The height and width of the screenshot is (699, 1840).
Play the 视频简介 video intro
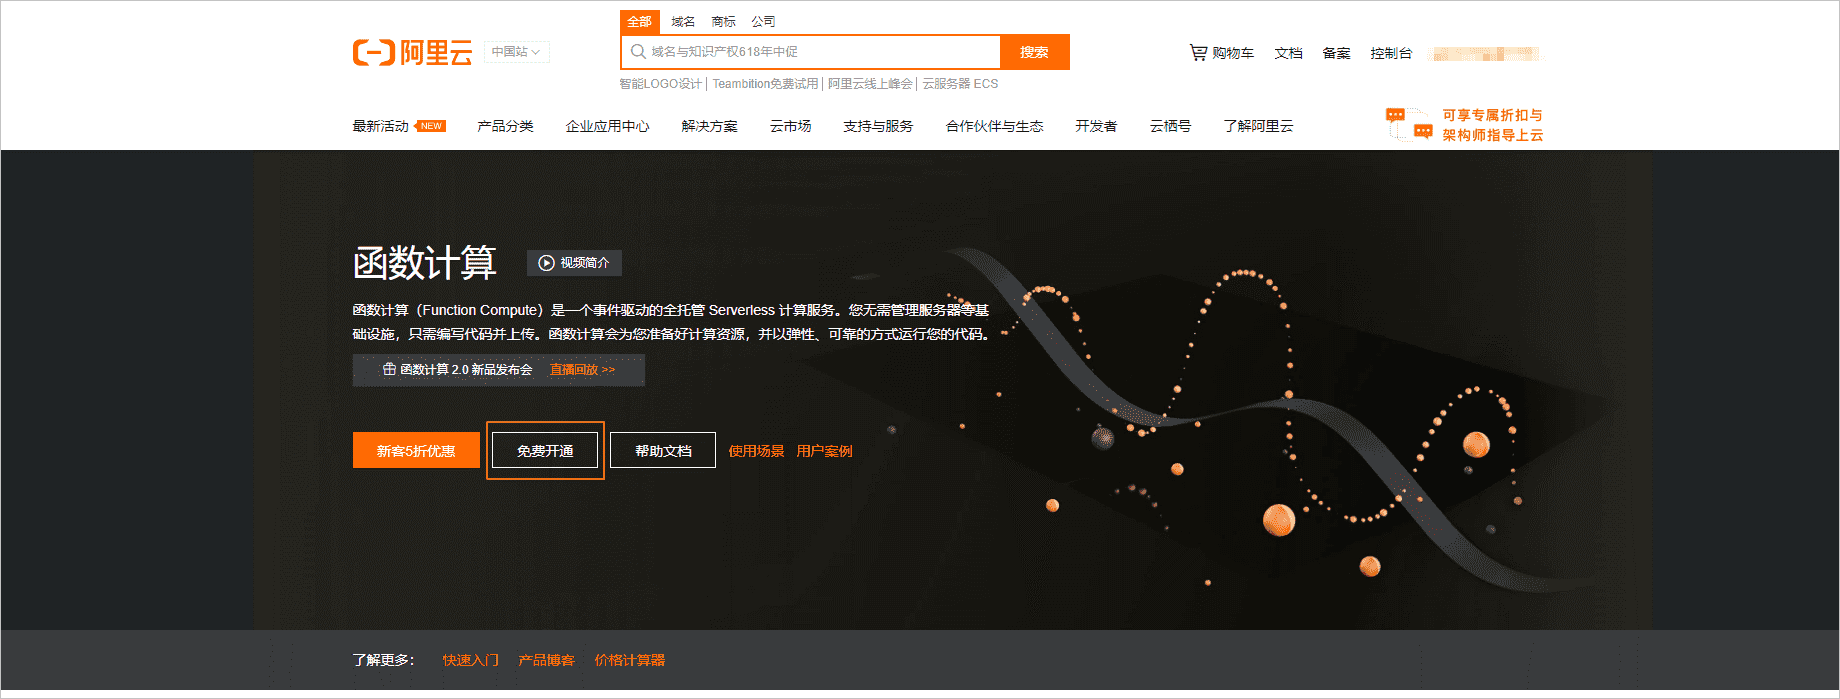[x=574, y=263]
